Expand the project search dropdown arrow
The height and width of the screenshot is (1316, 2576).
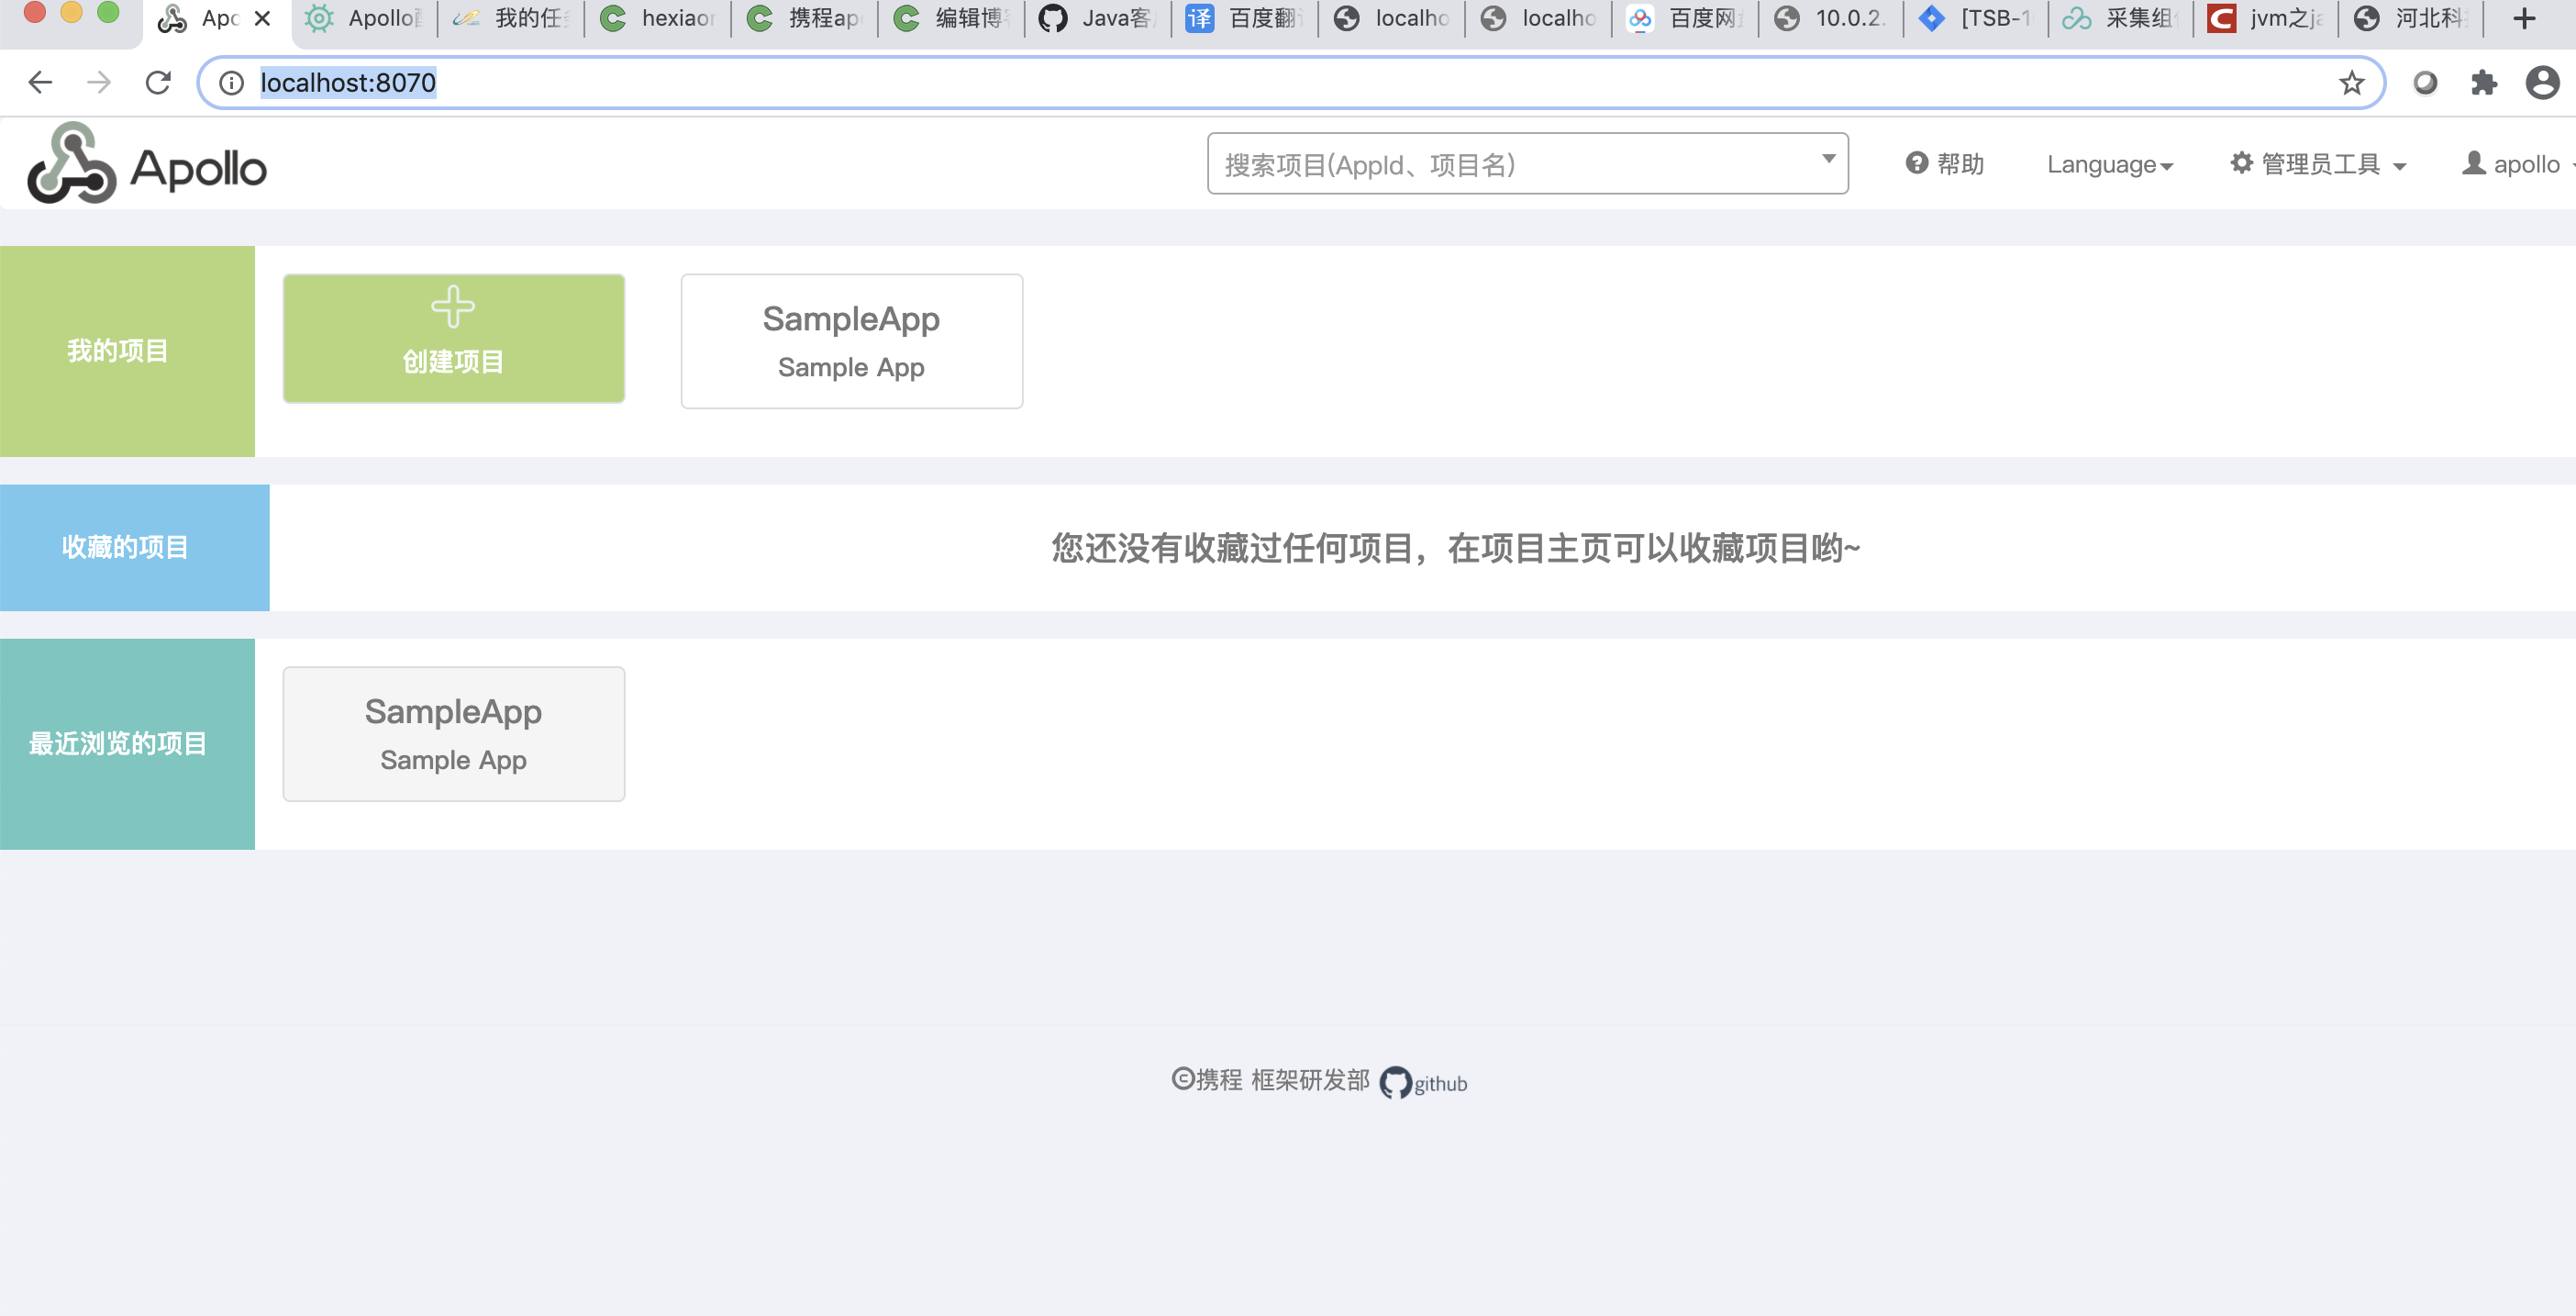tap(1828, 159)
